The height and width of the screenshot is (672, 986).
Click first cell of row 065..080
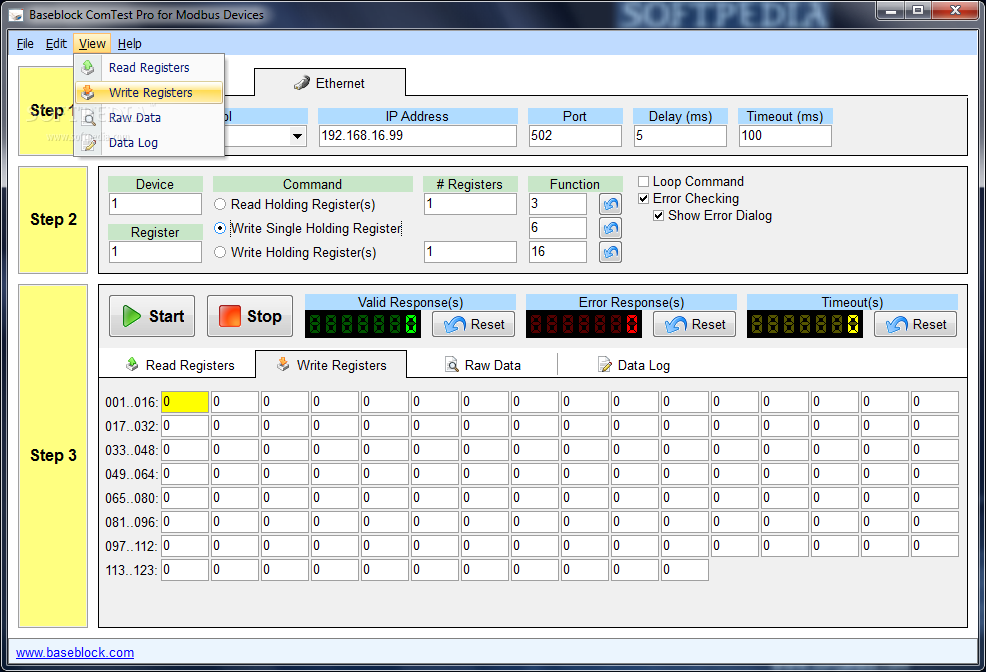185,498
